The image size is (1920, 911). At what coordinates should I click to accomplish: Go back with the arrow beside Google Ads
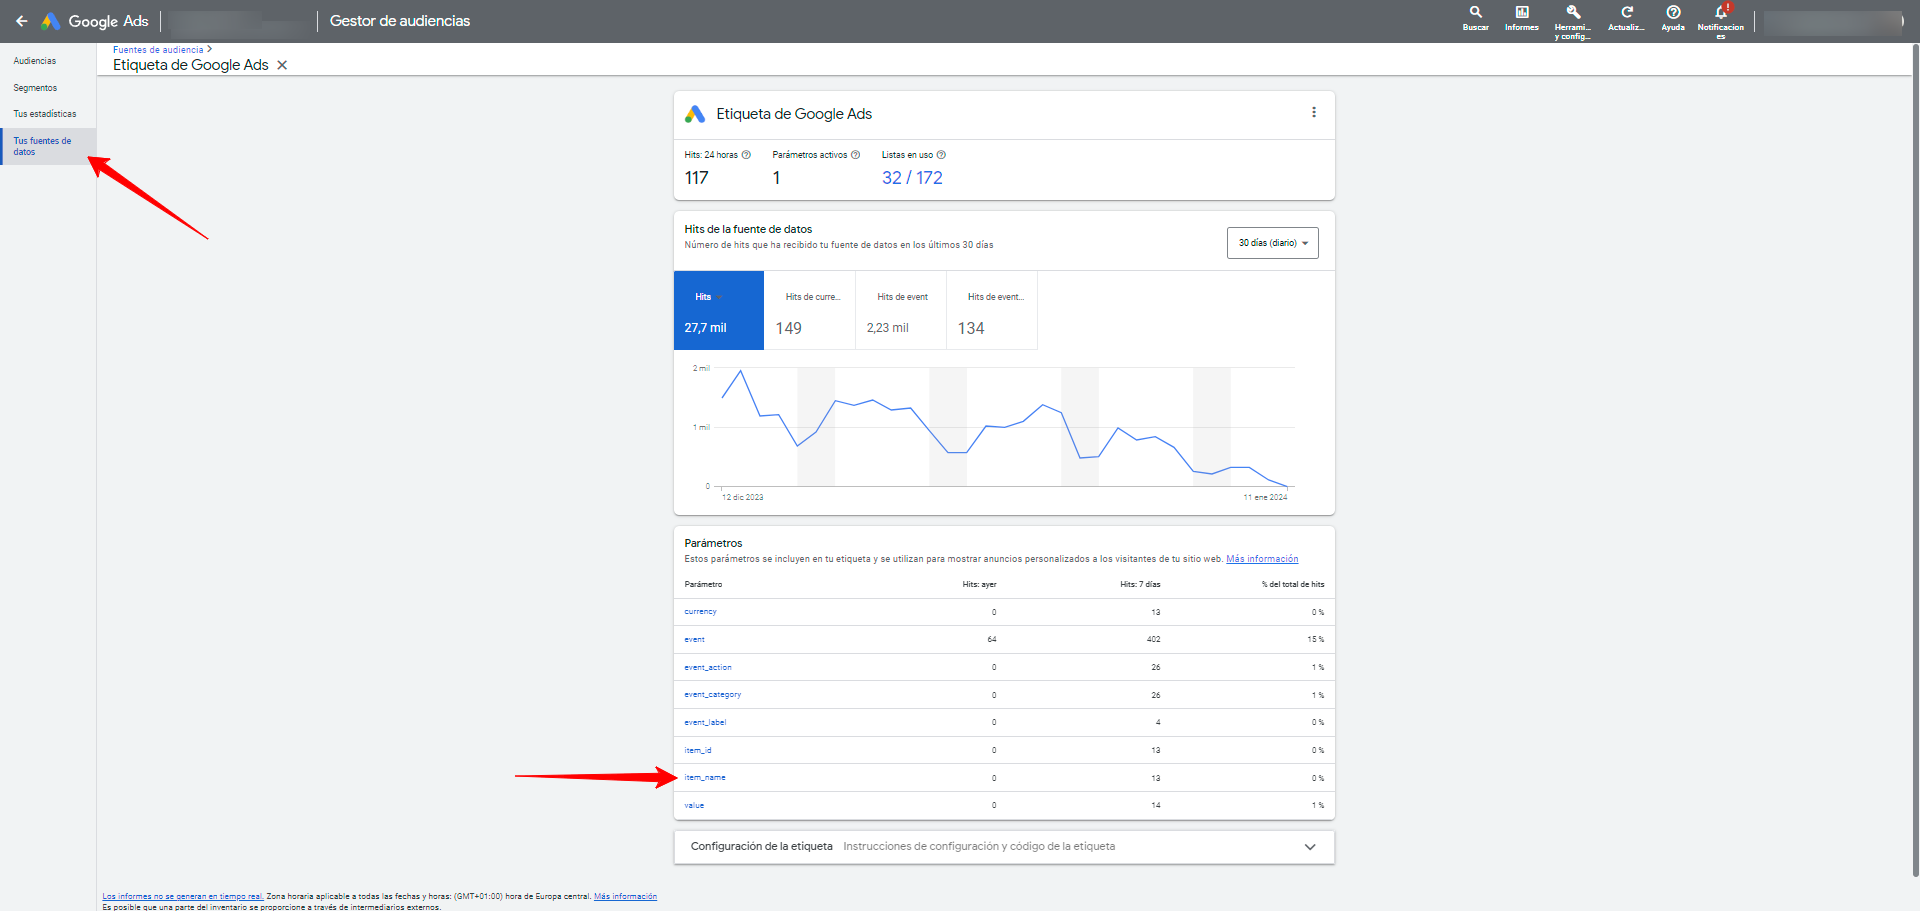(21, 21)
